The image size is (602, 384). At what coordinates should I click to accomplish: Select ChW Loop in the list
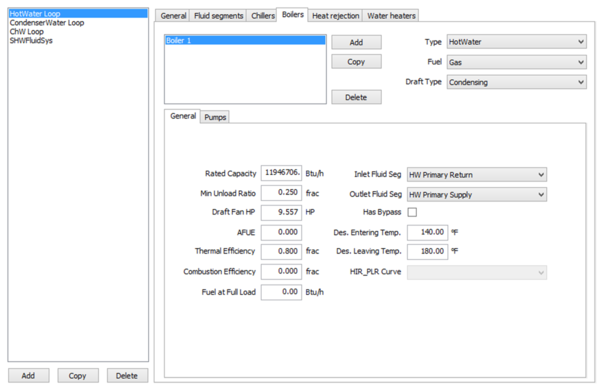click(26, 31)
